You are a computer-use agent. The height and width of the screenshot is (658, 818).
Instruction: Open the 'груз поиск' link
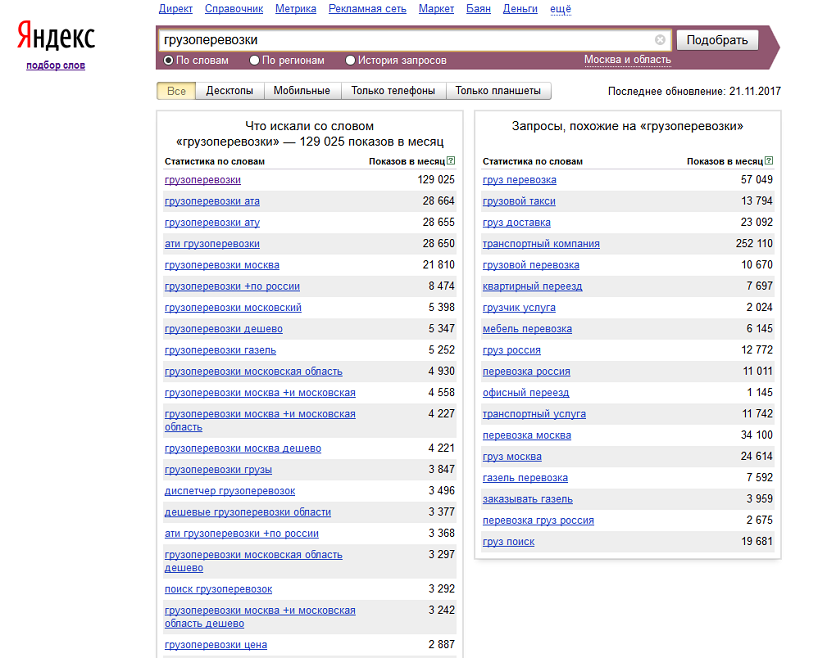tap(508, 542)
